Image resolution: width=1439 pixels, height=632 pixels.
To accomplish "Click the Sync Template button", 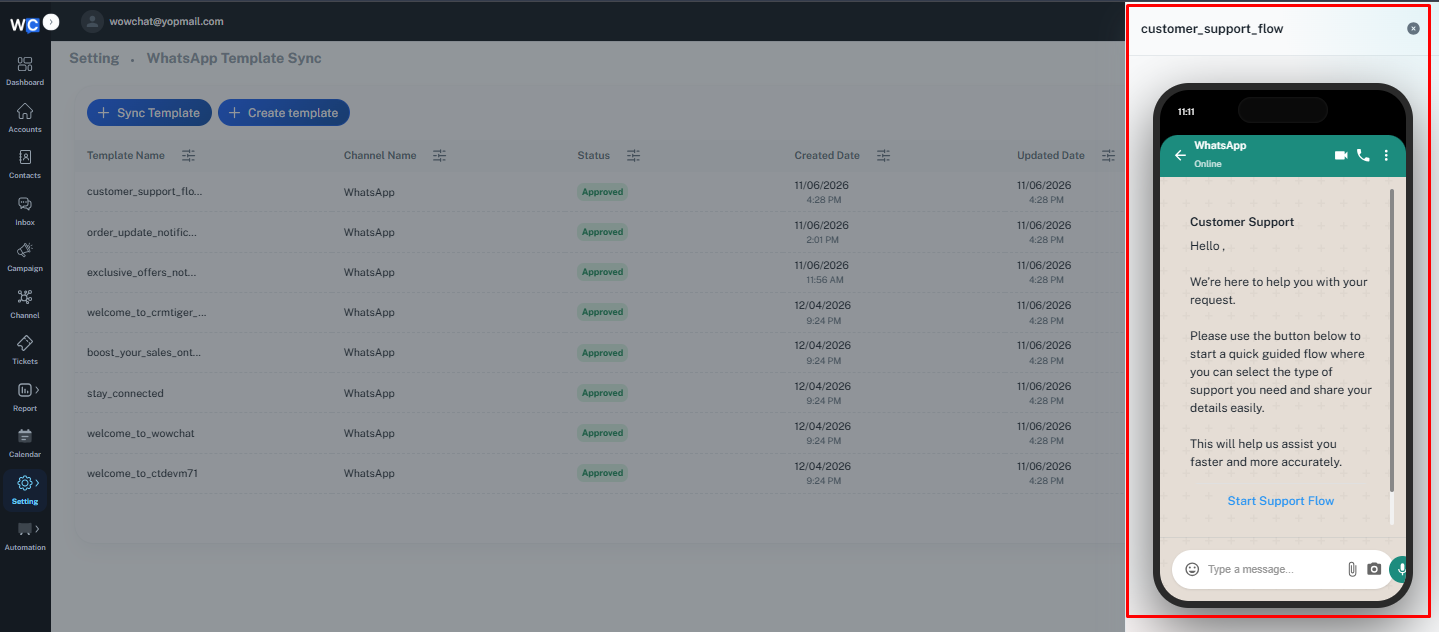I will coord(149,113).
